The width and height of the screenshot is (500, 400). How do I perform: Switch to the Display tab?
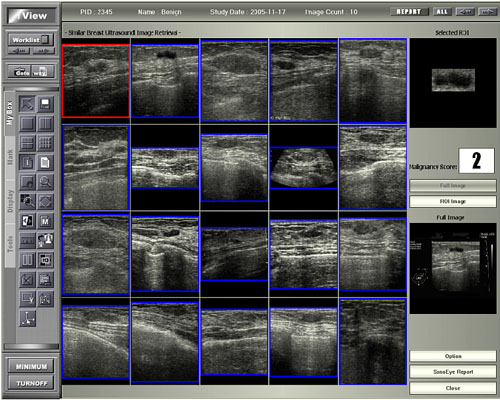coord(10,201)
